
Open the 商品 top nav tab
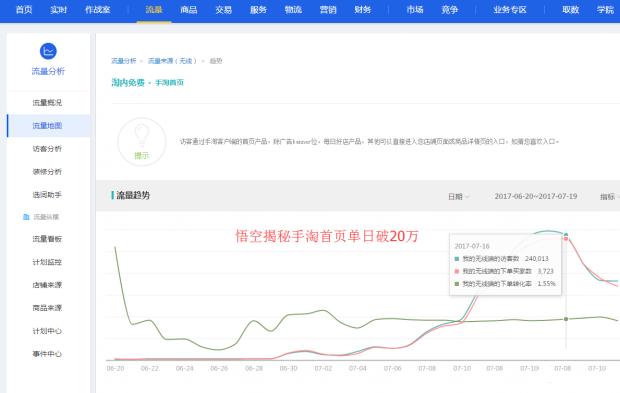tap(189, 10)
